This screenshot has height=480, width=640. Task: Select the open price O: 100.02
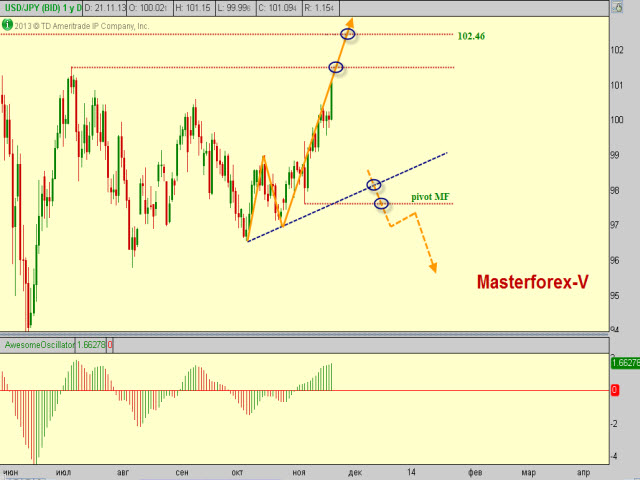point(148,8)
